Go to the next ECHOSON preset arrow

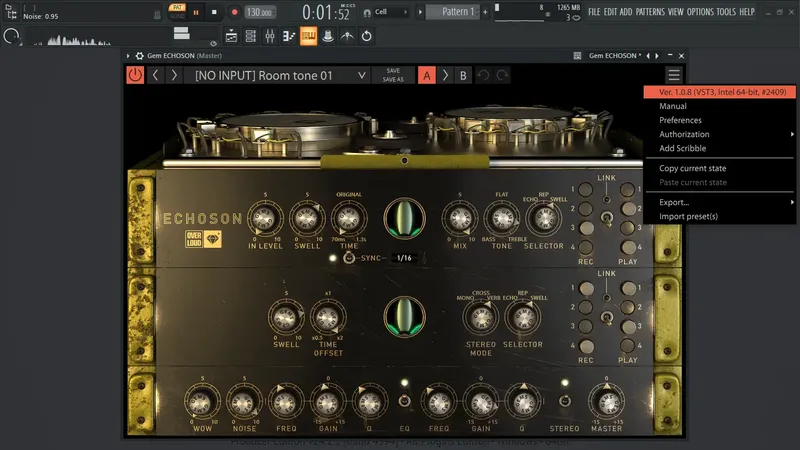pyautogui.click(x=174, y=76)
